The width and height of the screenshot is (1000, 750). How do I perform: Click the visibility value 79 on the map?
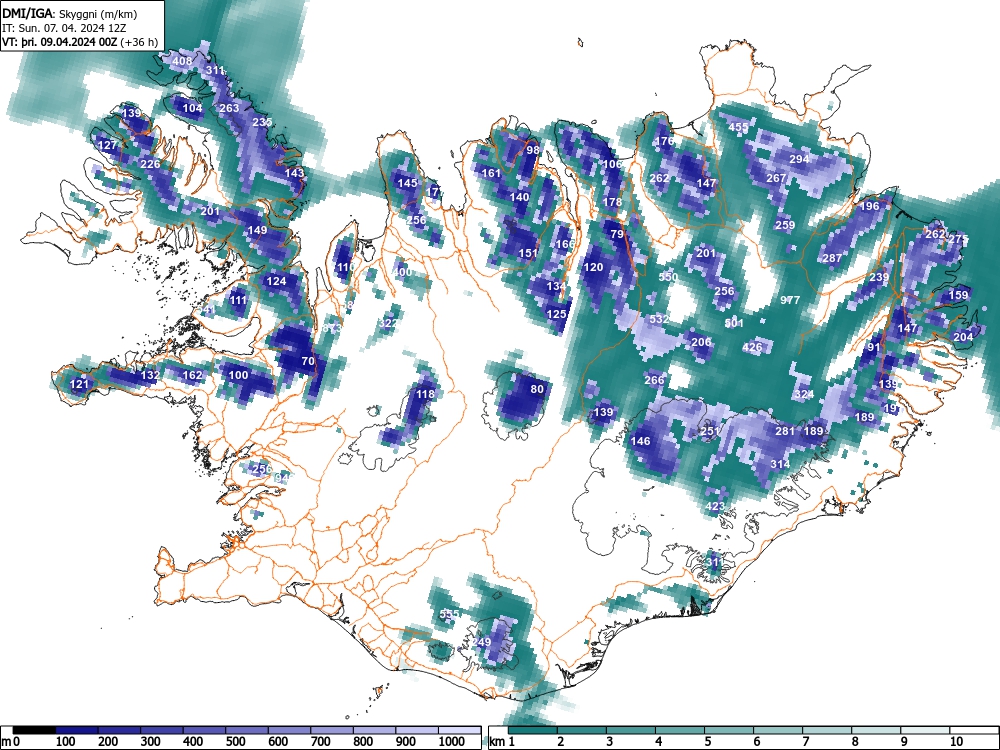(617, 234)
